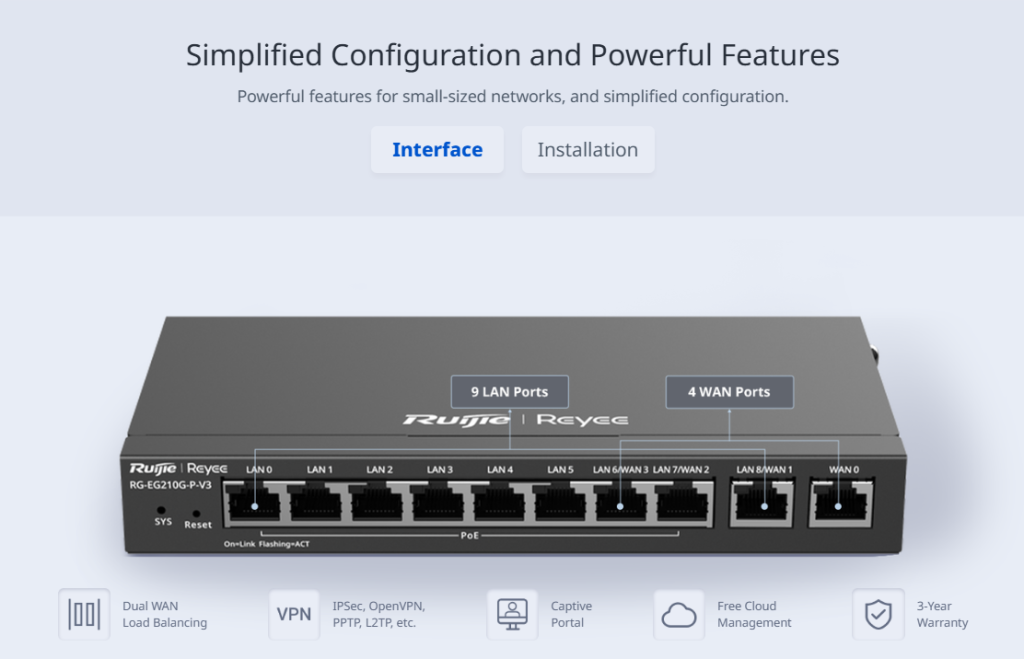Click the LAN 8/WAN 1 port dot
This screenshot has width=1024, height=659.
(764, 506)
